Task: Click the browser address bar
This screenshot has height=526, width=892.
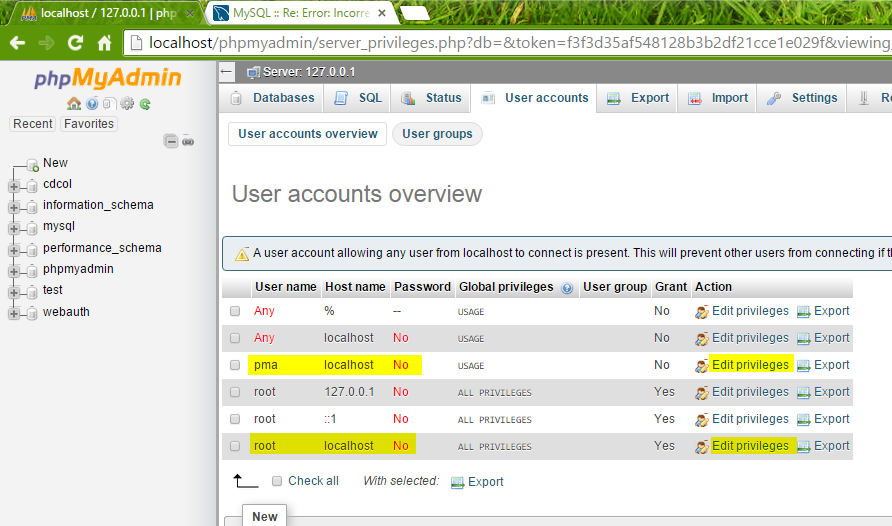Action: 508,43
